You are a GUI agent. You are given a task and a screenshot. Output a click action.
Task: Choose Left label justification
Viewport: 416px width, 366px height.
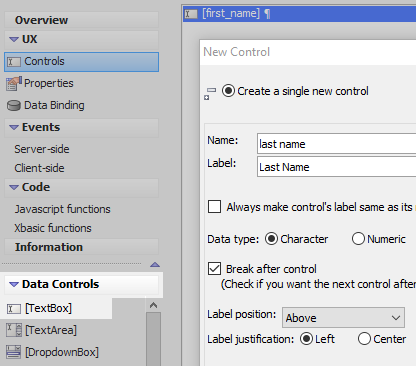click(306, 339)
